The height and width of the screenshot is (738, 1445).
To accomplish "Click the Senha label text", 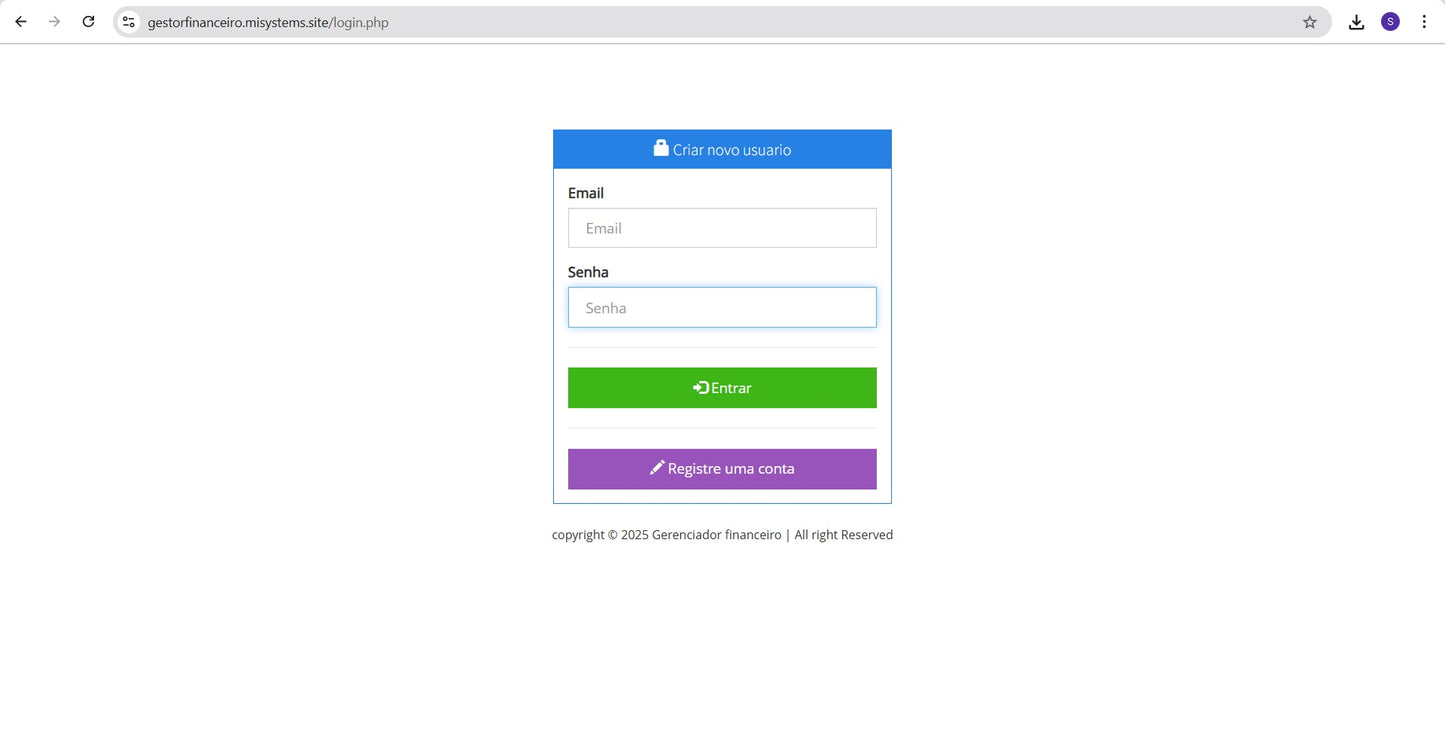I will [588, 271].
